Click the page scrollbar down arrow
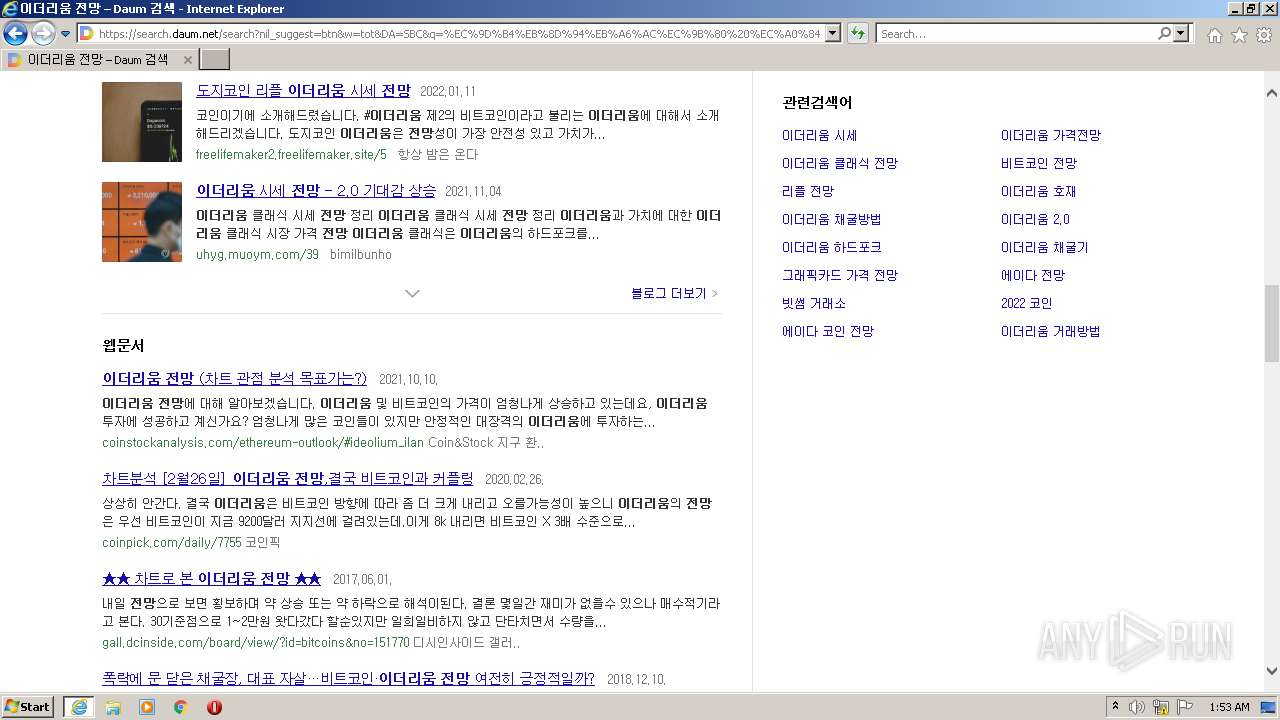This screenshot has height=720, width=1280. [1271, 672]
